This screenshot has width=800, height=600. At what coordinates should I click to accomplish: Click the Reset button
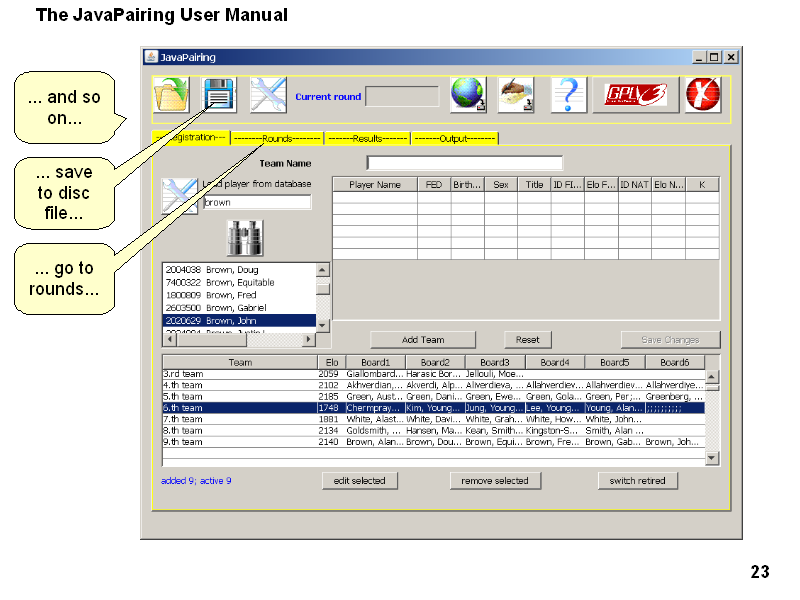point(527,340)
